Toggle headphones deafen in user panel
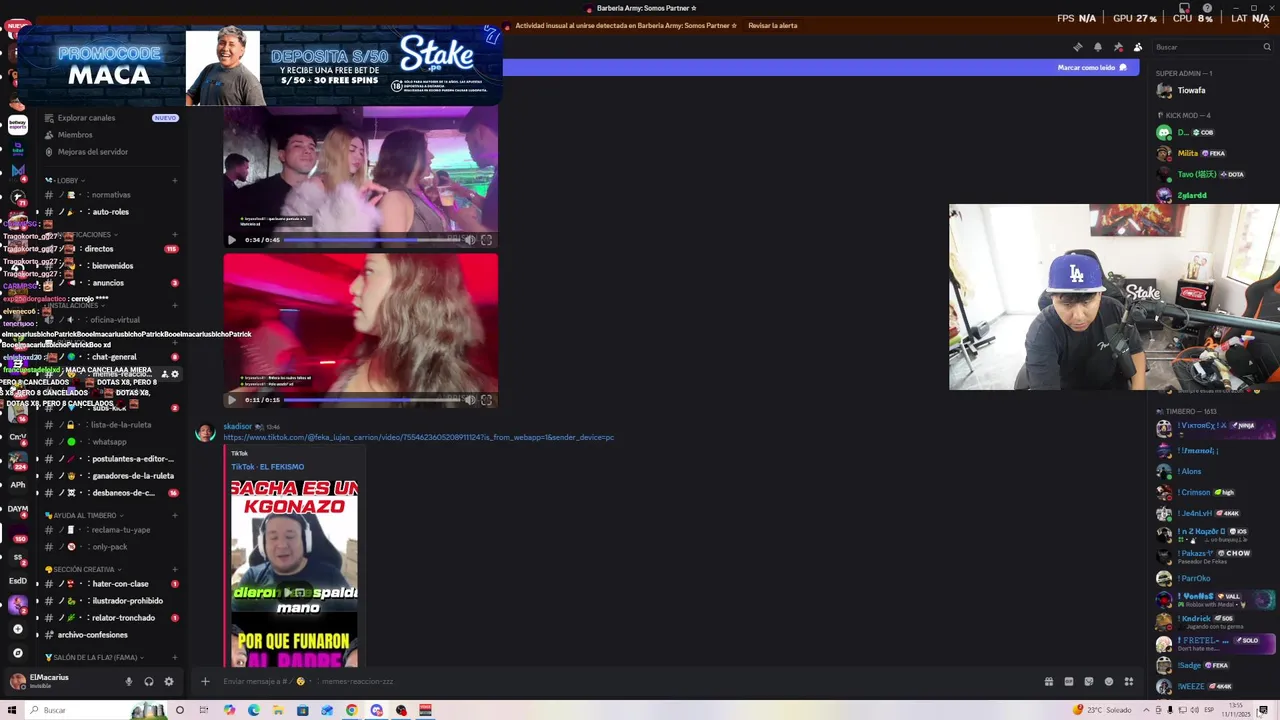 tap(148, 682)
